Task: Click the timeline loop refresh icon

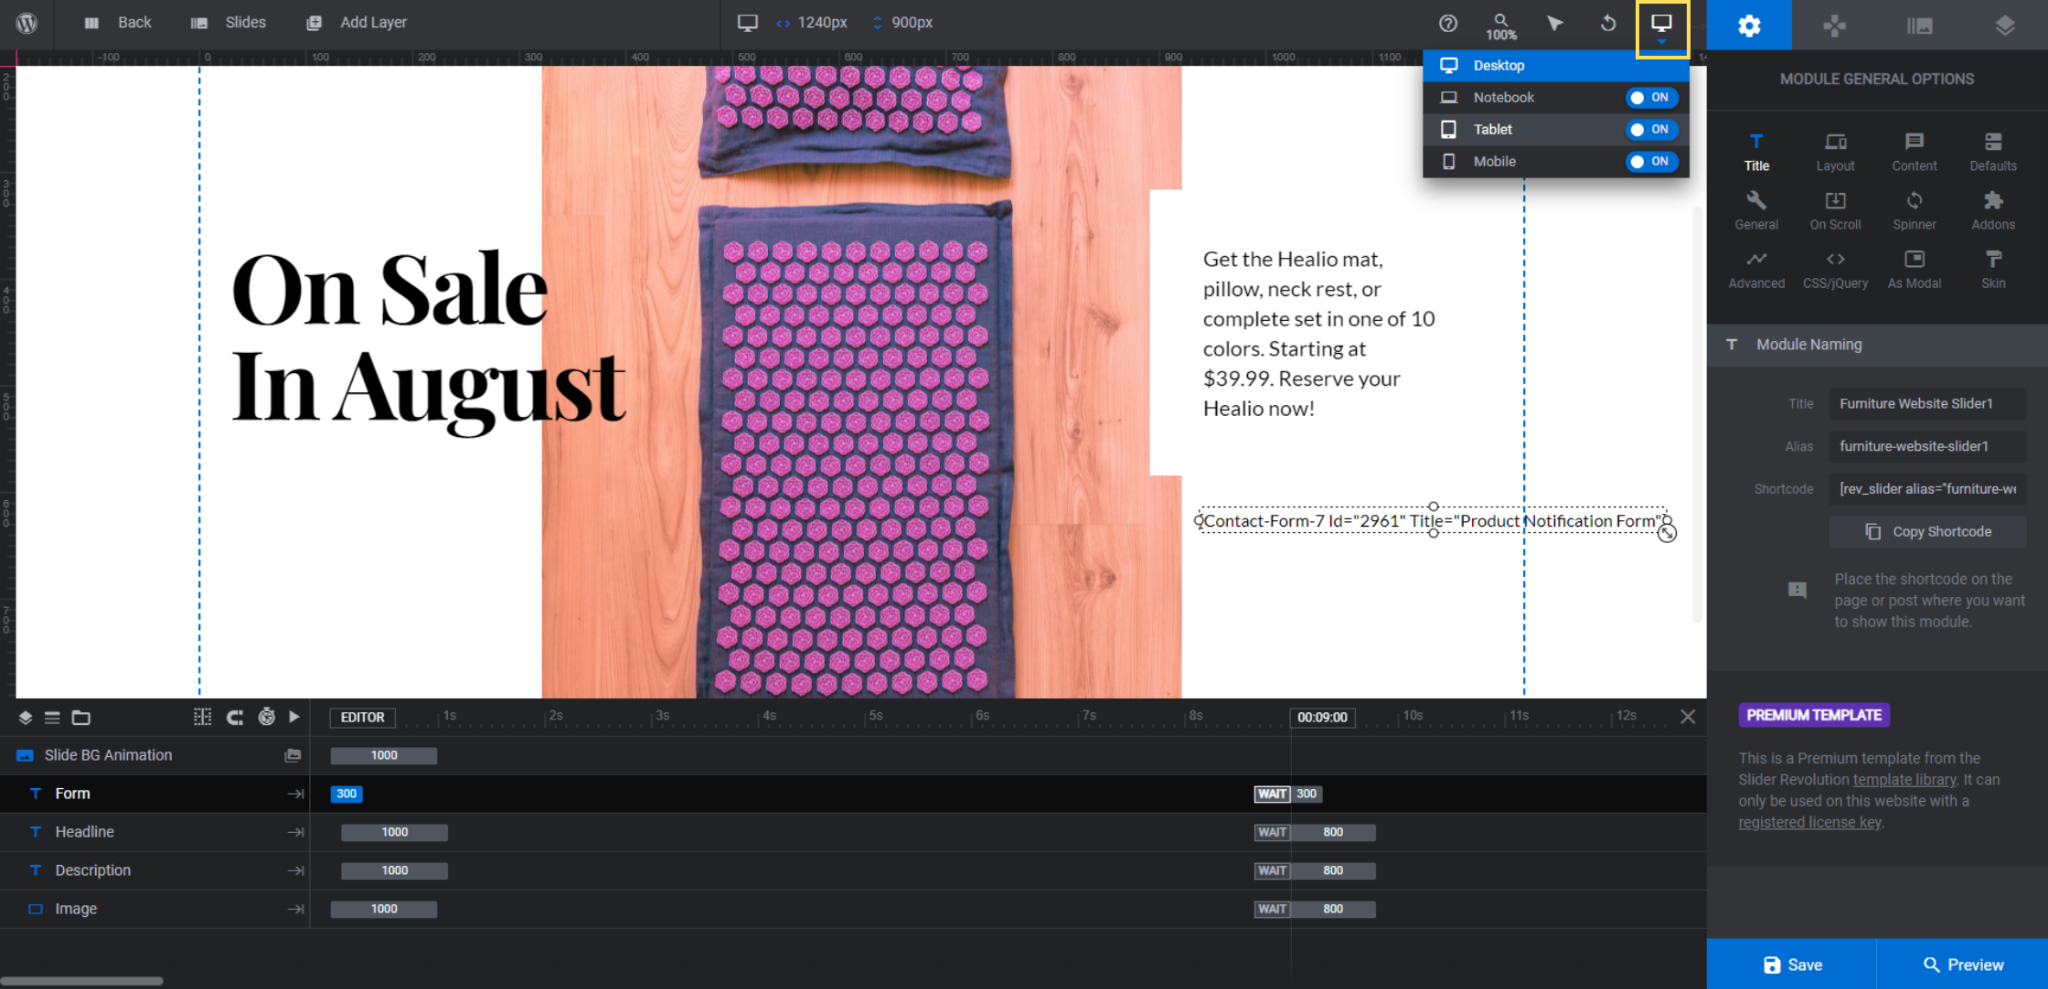Action: 235,717
